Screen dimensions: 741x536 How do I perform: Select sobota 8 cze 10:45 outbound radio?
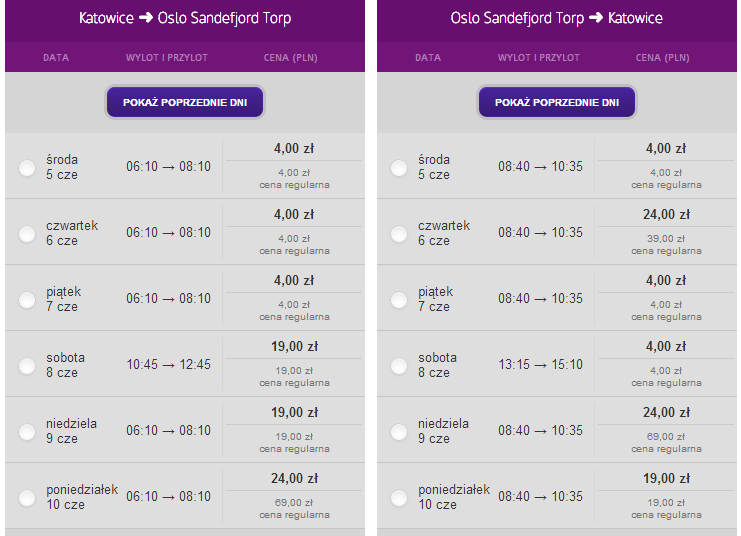coord(27,365)
